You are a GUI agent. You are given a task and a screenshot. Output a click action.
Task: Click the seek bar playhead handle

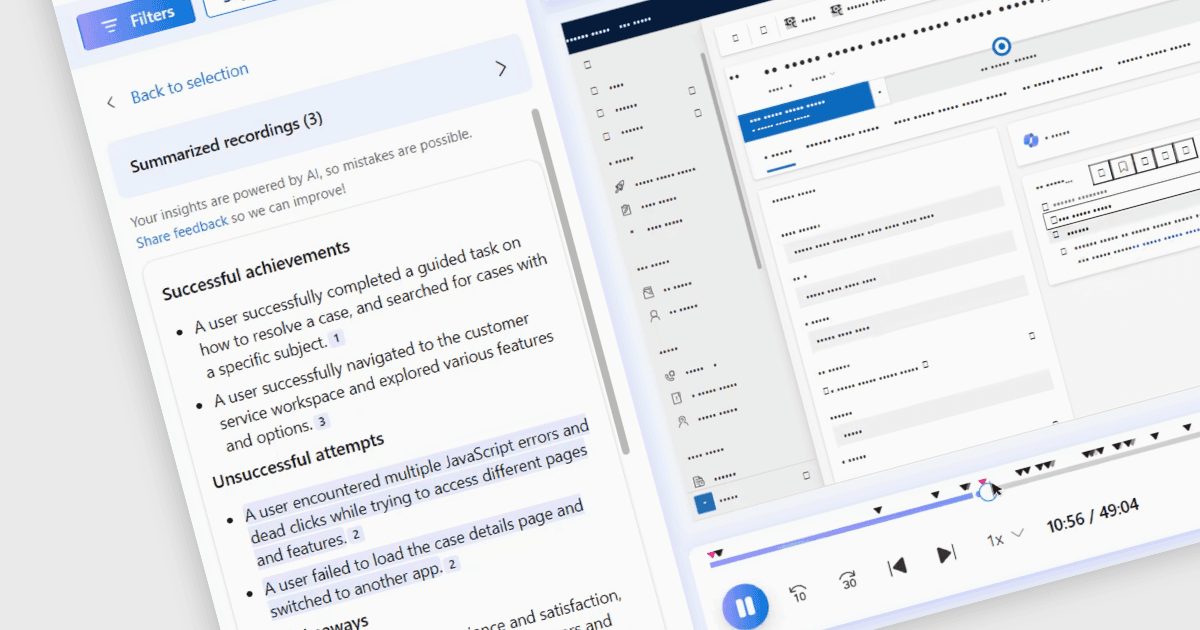tap(986, 491)
